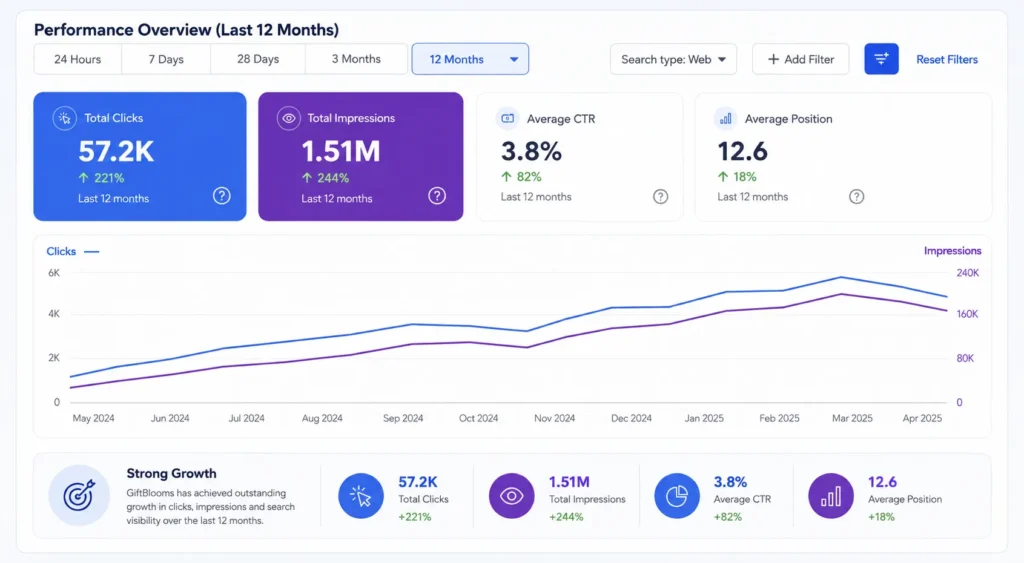Click the blue cursor circle icon in summary
This screenshot has height=563, width=1024.
pyautogui.click(x=360, y=496)
